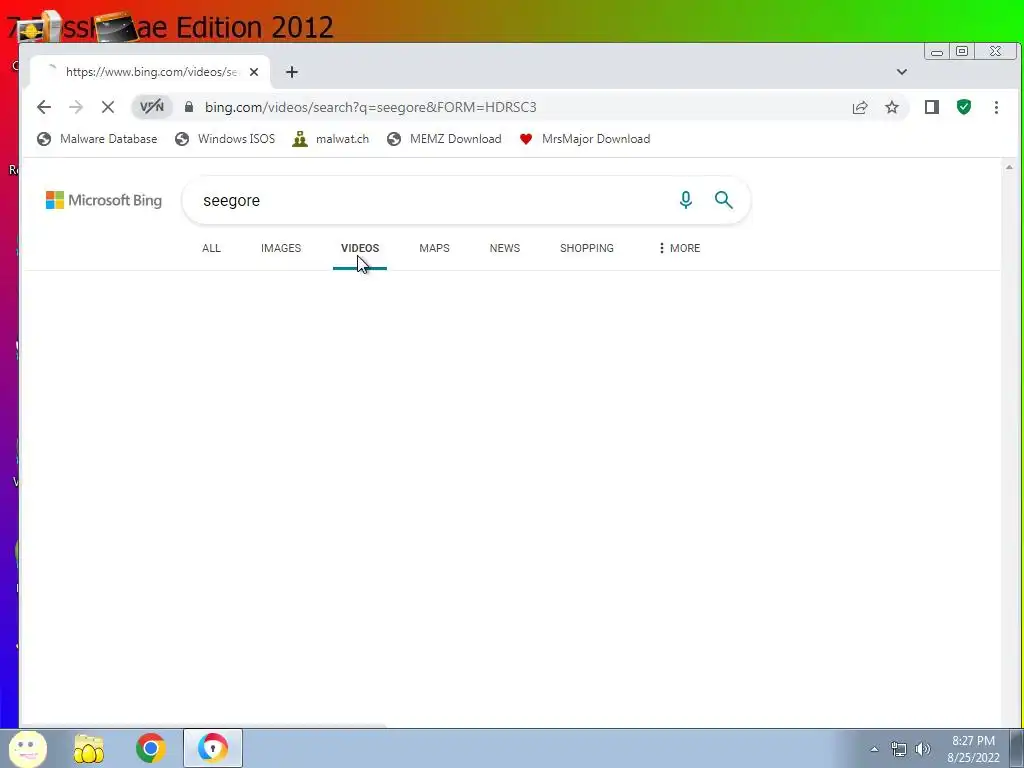Stop loading the page

coord(108,107)
